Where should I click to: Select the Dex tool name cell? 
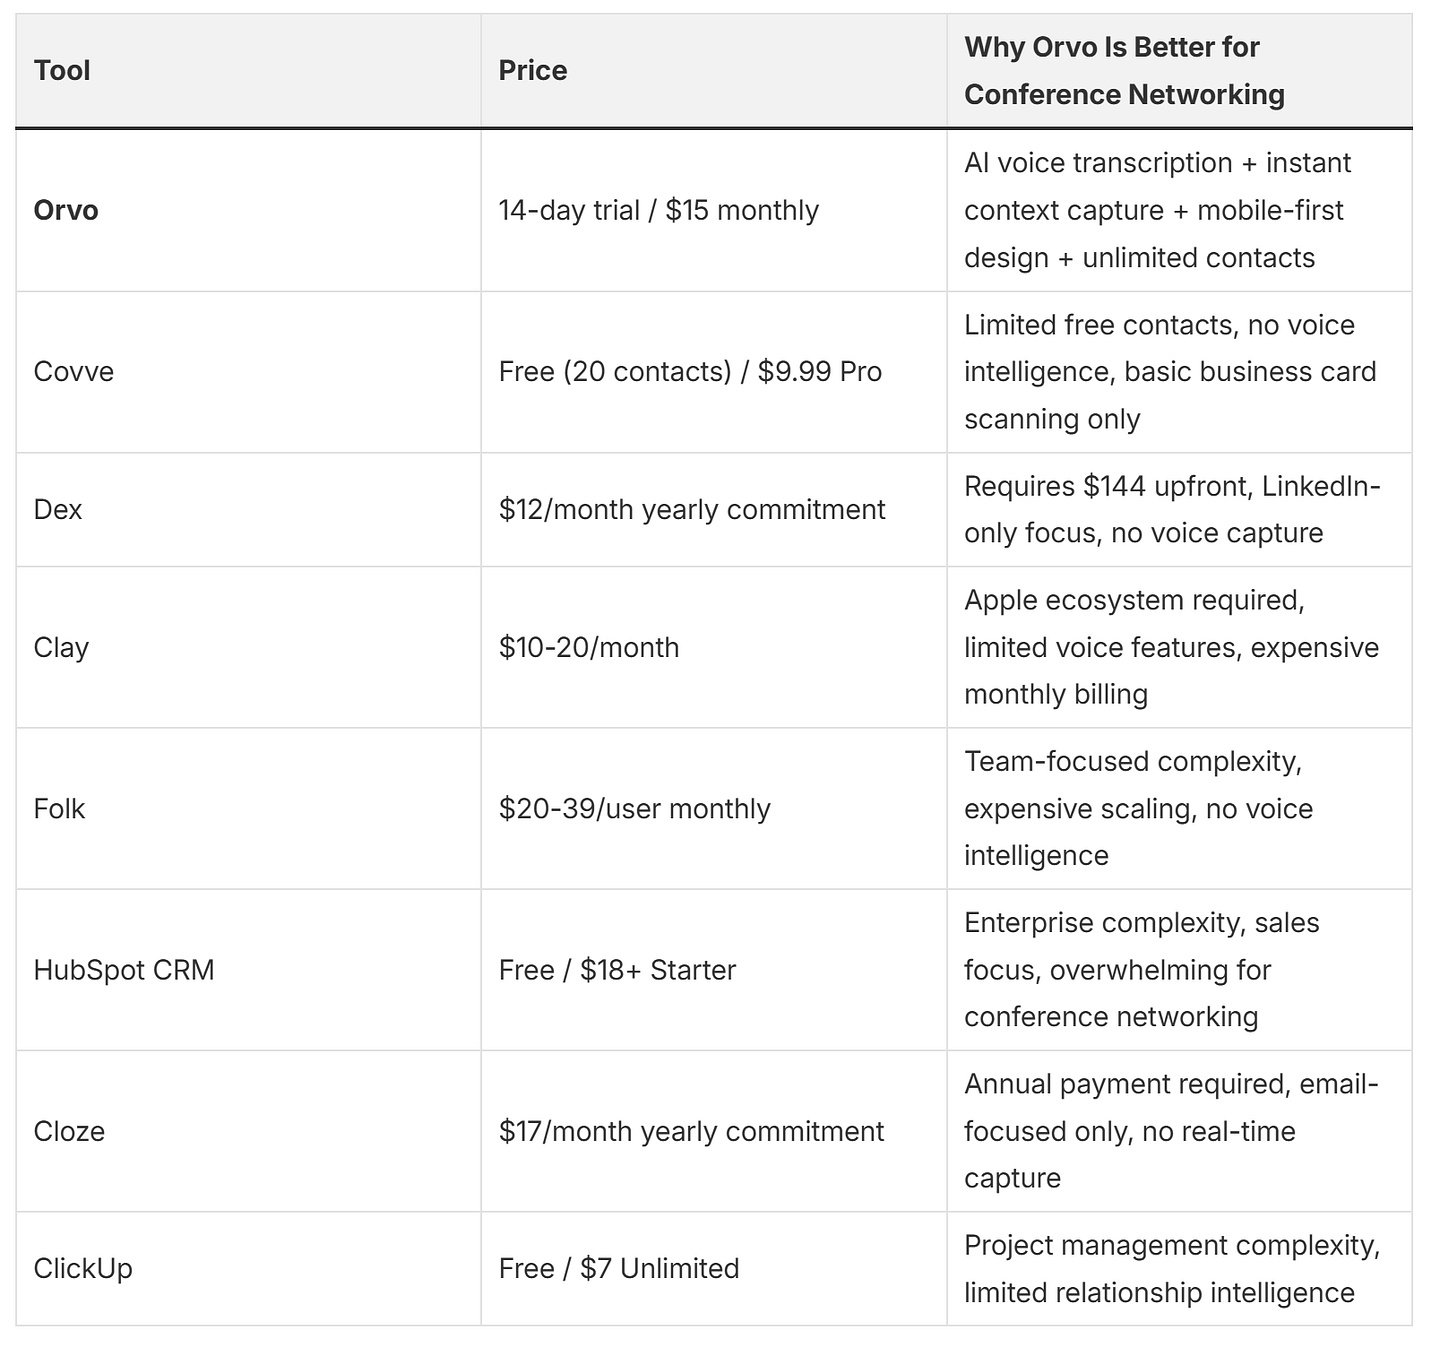click(248, 510)
